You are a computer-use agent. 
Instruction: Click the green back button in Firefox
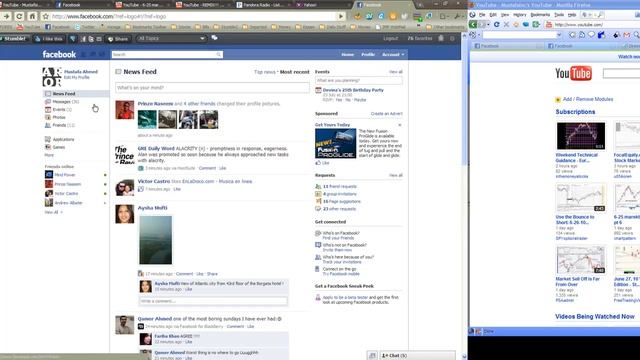473,24
